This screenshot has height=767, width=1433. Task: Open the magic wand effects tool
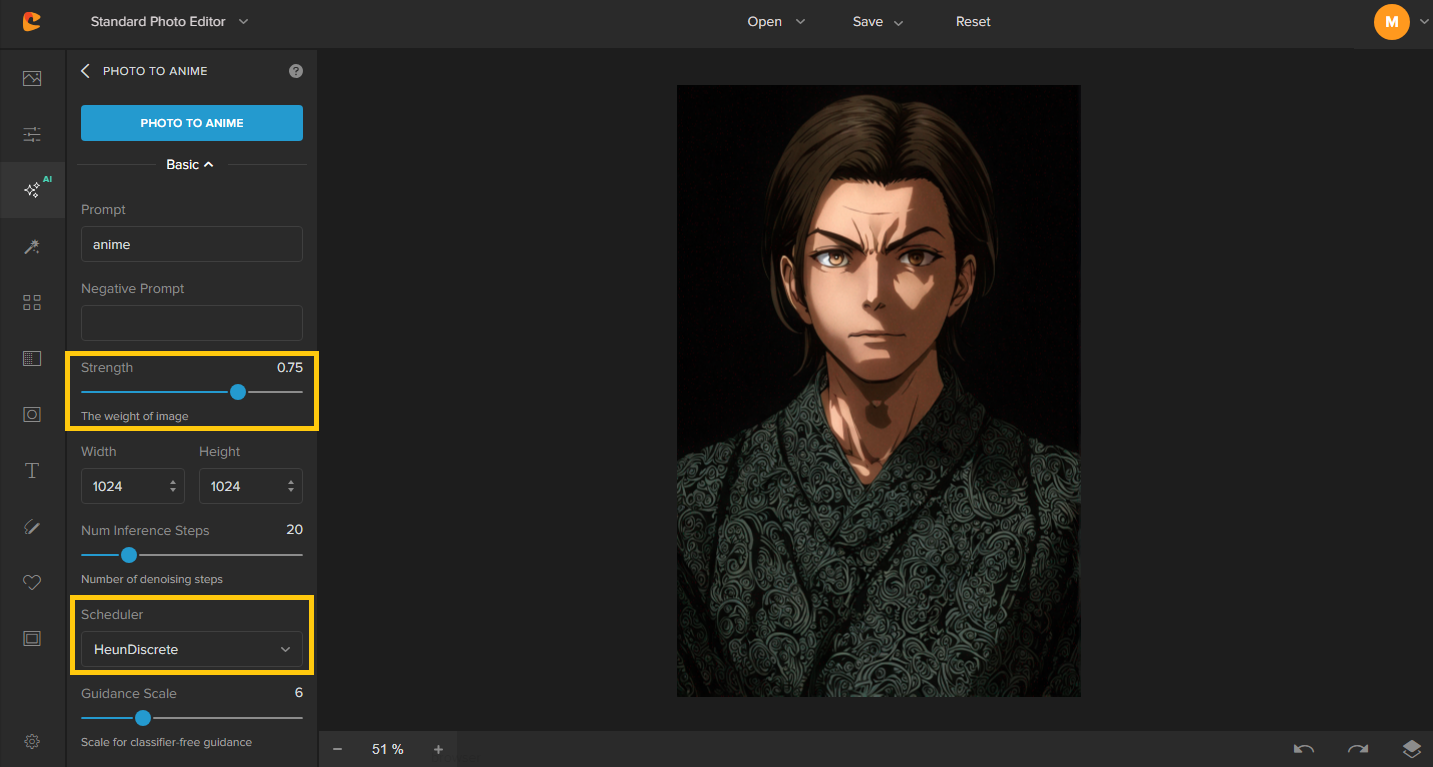coord(32,246)
